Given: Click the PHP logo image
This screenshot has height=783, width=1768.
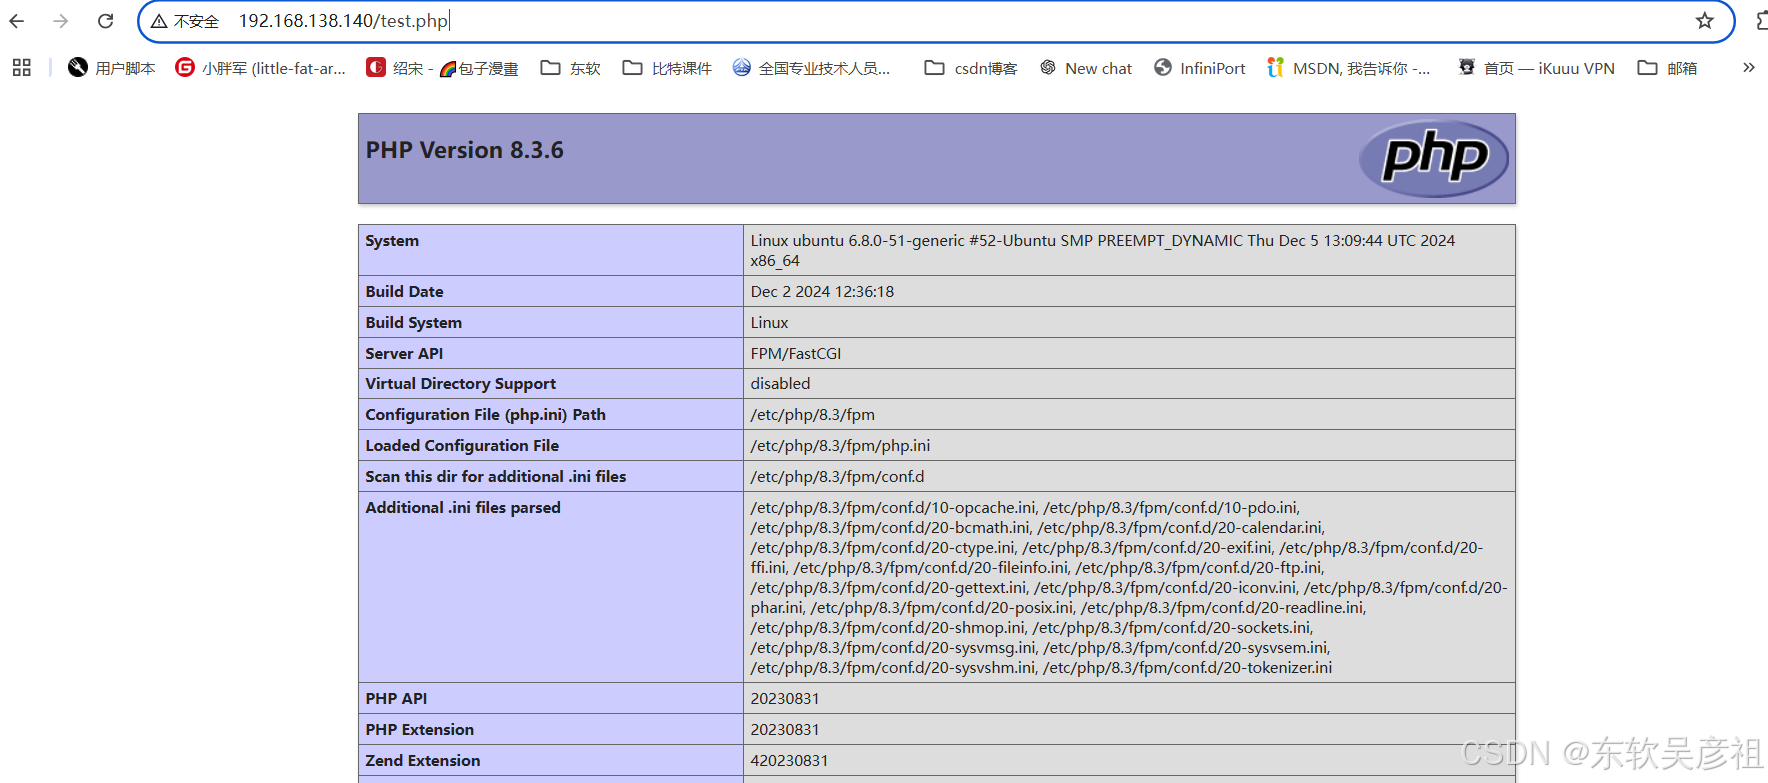Looking at the screenshot, I should click(x=1434, y=158).
